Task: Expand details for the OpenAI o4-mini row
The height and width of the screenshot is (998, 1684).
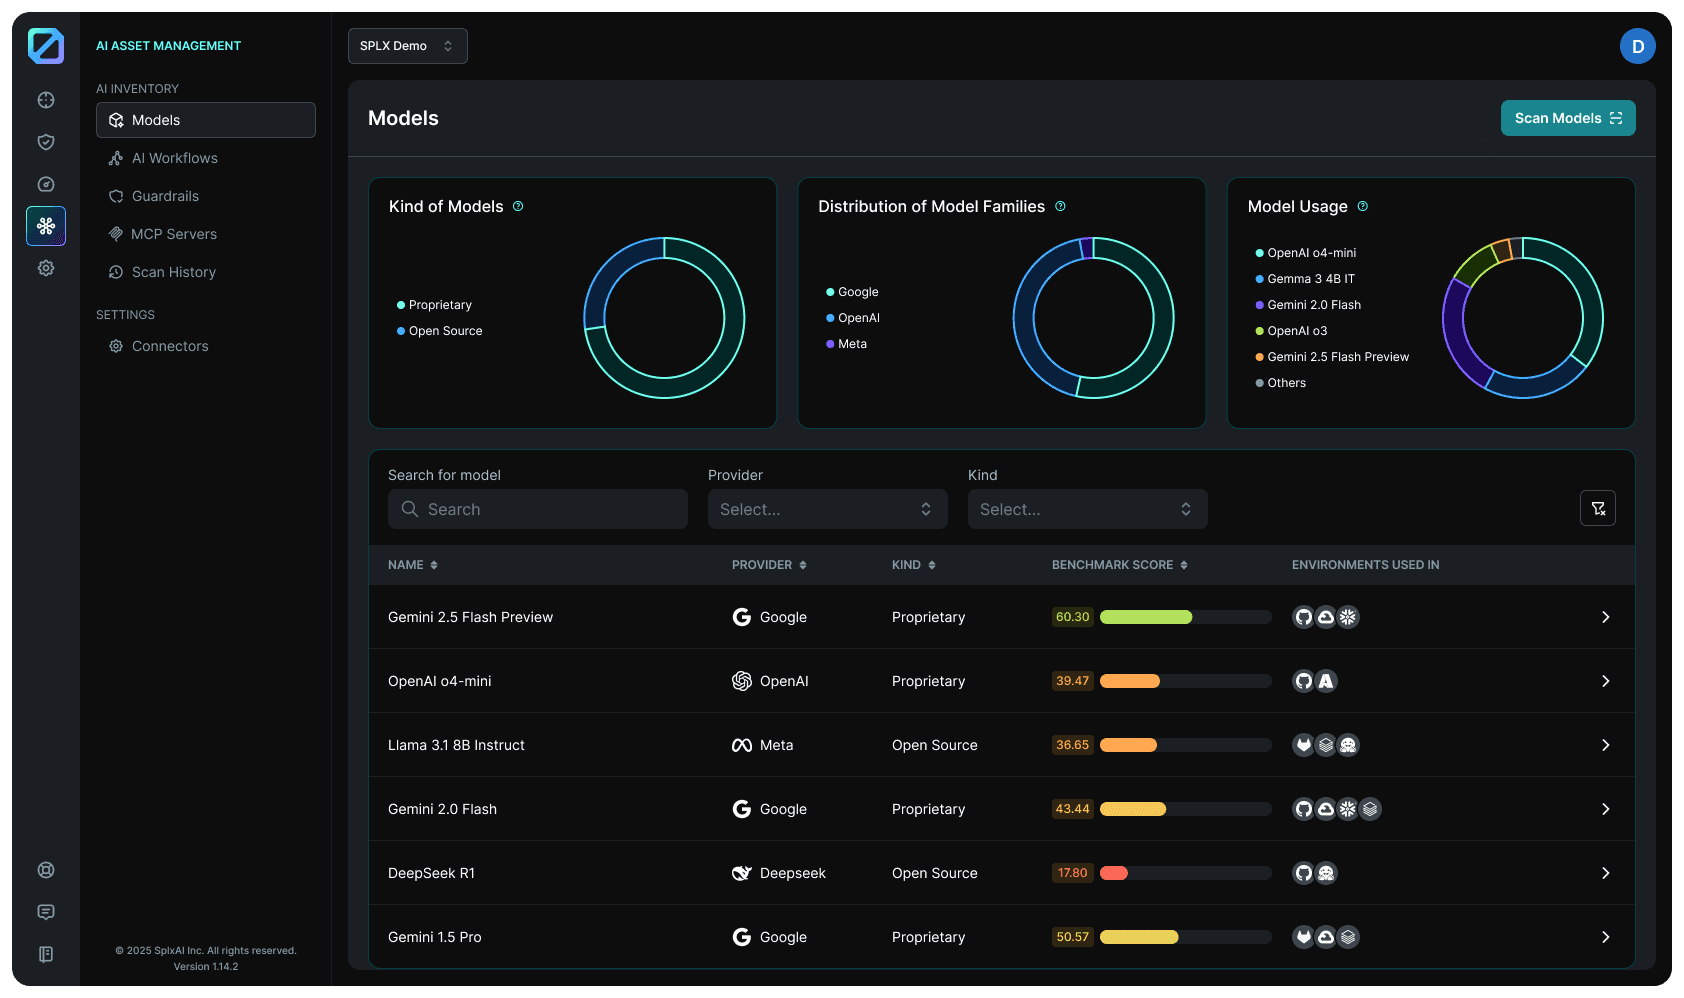Action: pyautogui.click(x=1606, y=681)
